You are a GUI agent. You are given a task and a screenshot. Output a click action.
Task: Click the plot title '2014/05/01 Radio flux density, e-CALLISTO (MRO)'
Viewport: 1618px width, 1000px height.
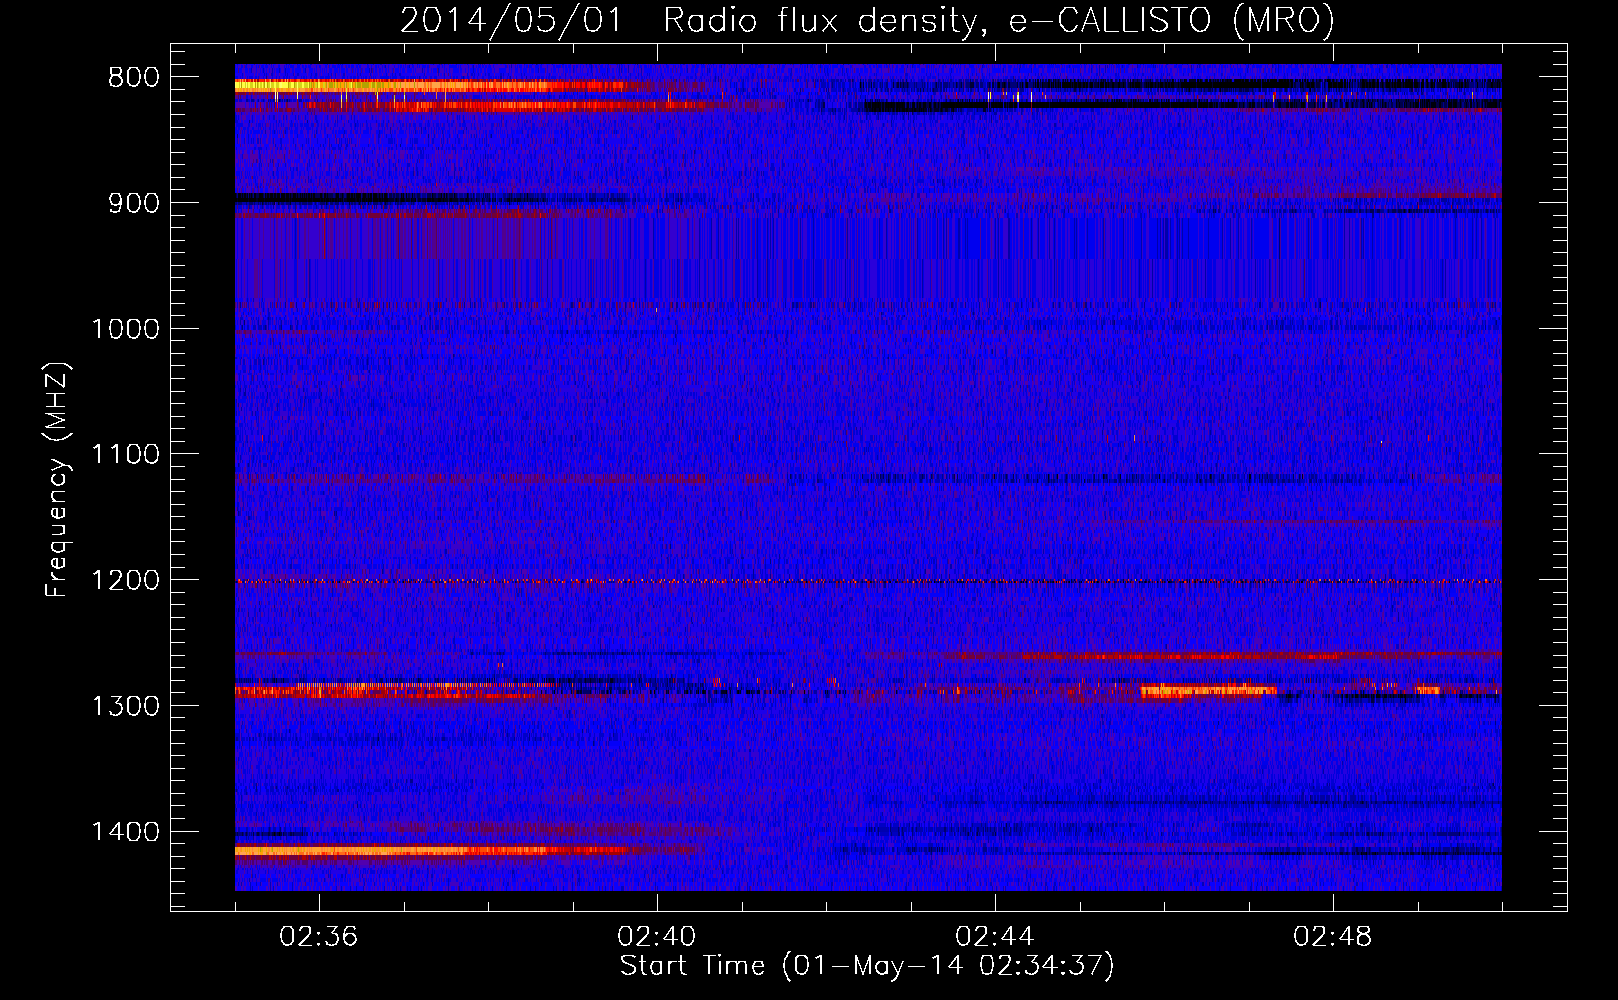867,20
